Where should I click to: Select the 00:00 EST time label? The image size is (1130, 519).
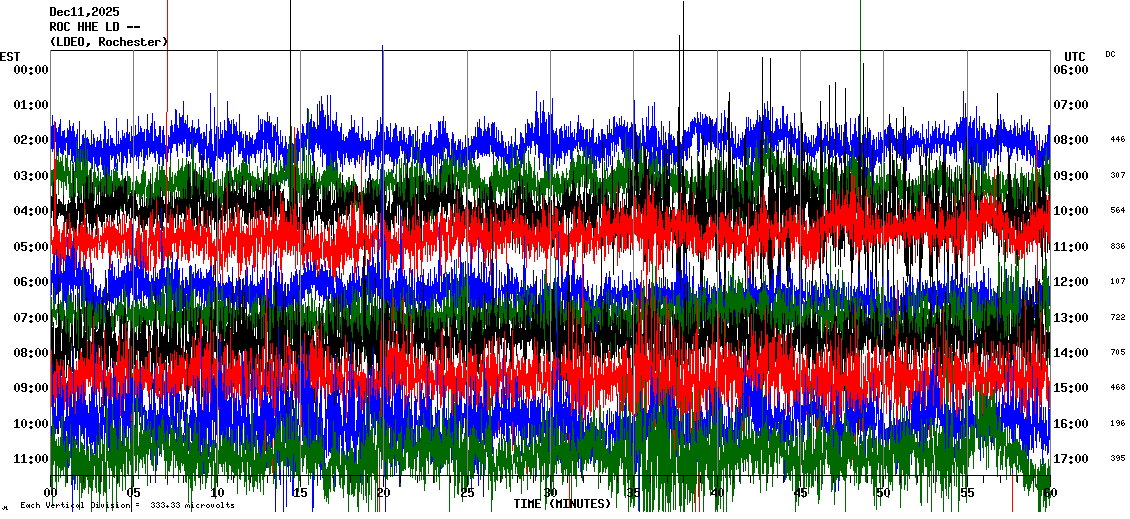click(31, 69)
